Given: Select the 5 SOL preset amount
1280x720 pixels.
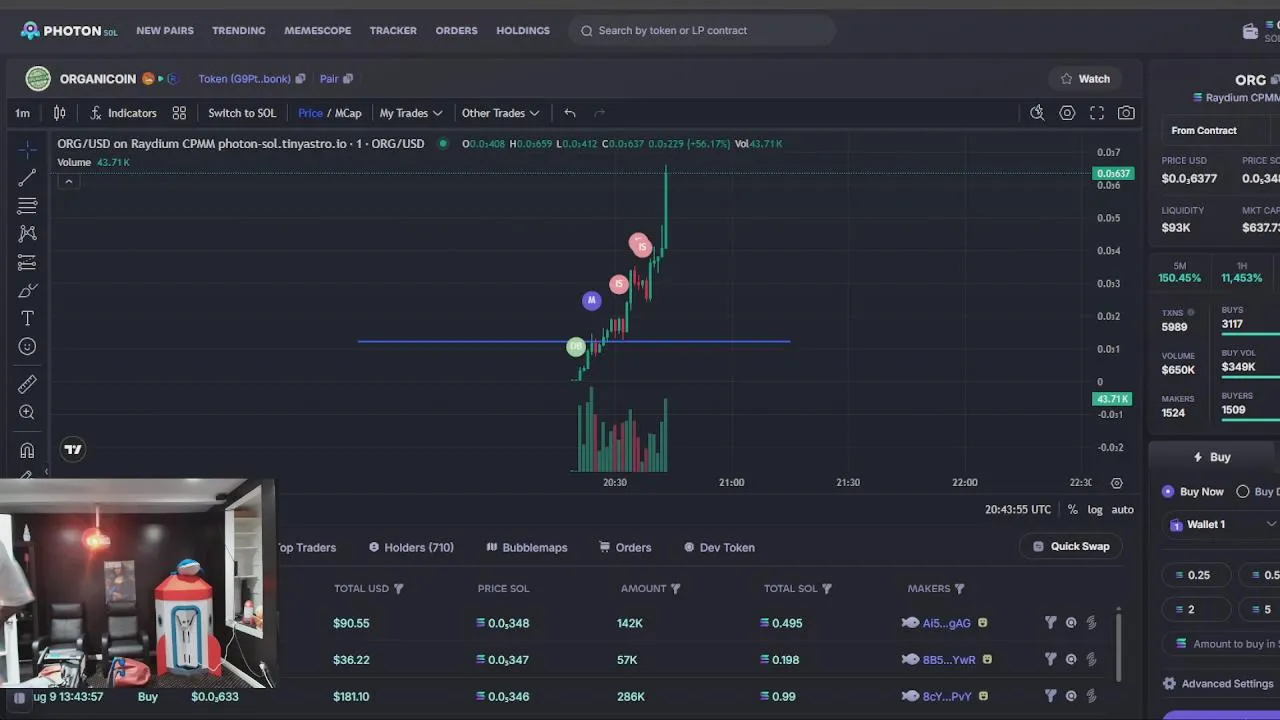Looking at the screenshot, I should coord(1262,609).
